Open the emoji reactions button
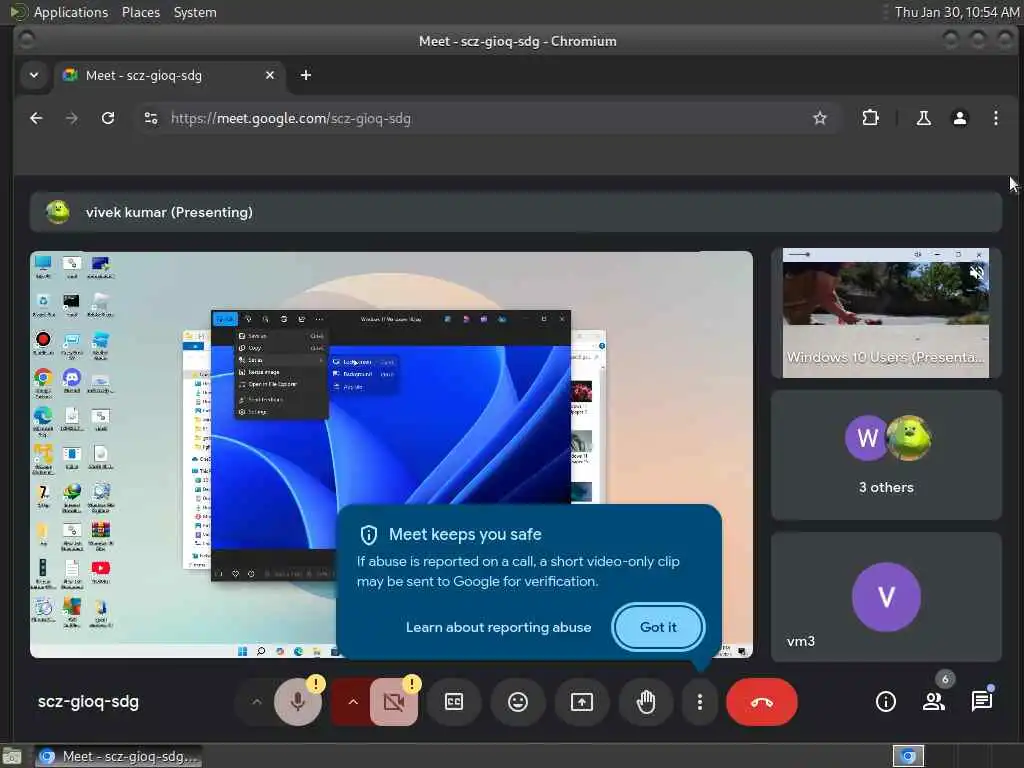 coord(518,702)
